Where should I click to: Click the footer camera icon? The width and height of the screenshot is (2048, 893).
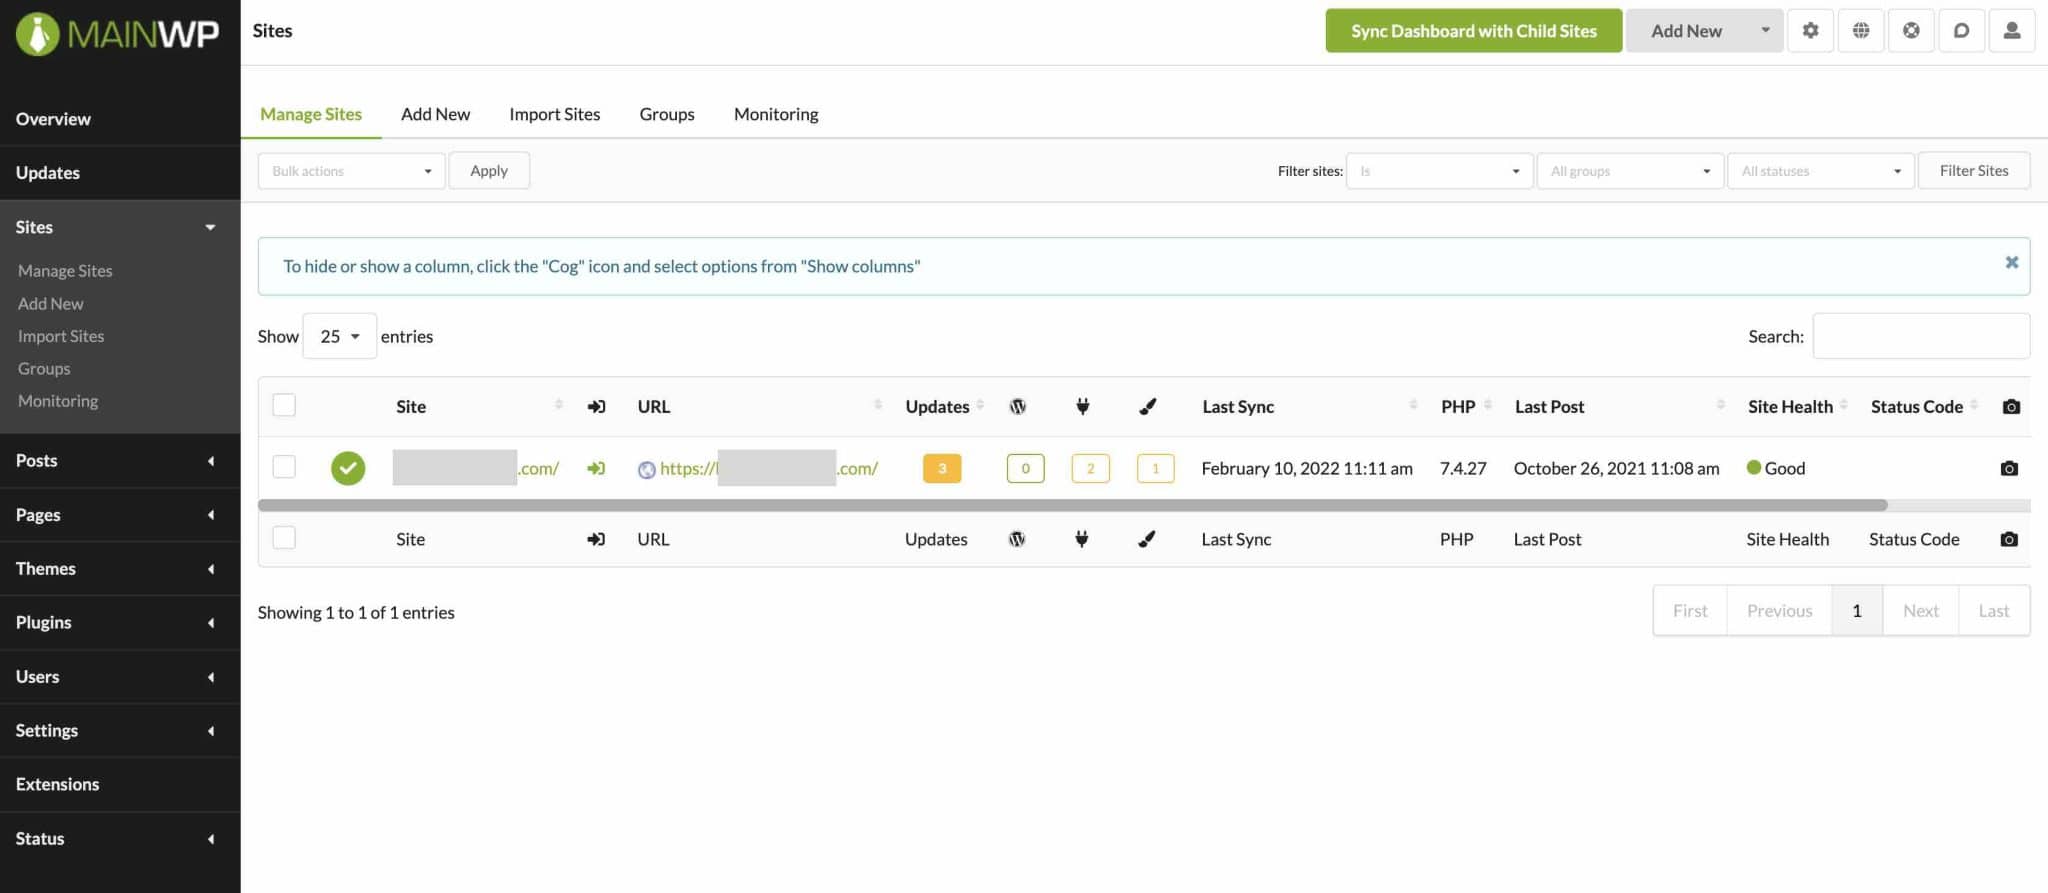2009,539
